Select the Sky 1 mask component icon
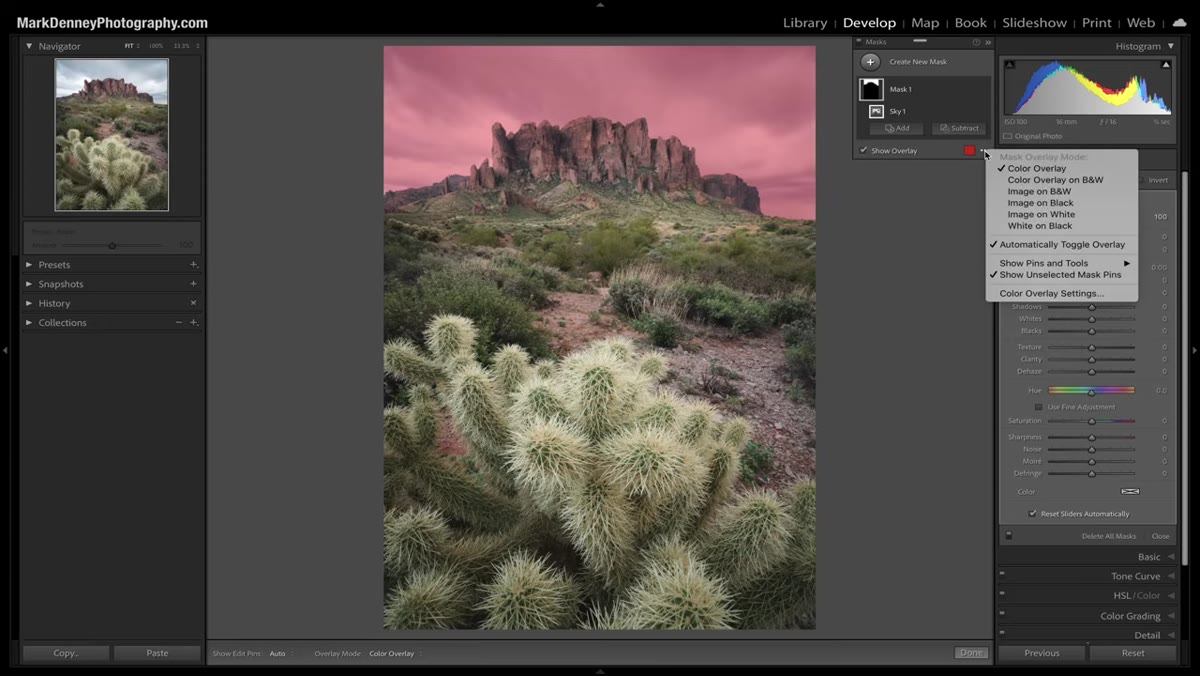This screenshot has height=676, width=1200. click(876, 111)
